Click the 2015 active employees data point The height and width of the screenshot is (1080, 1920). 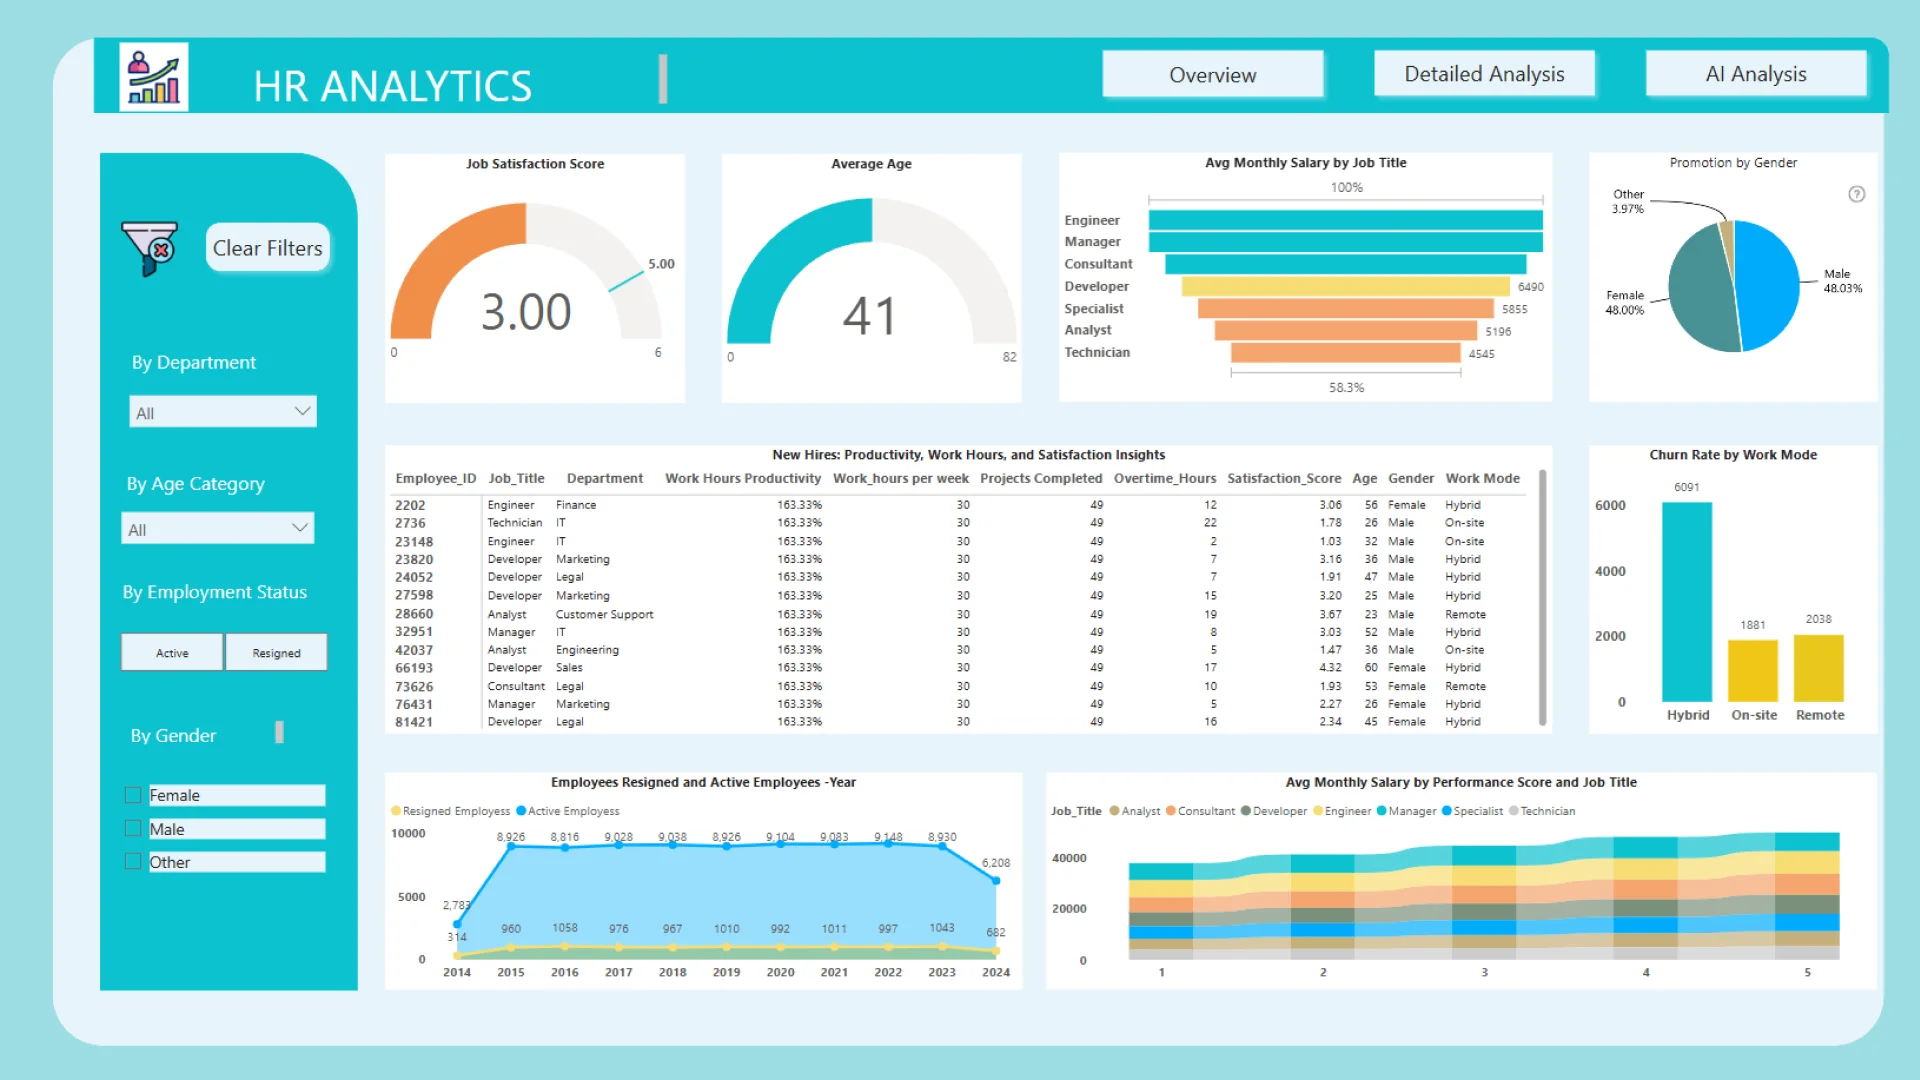[x=511, y=847]
